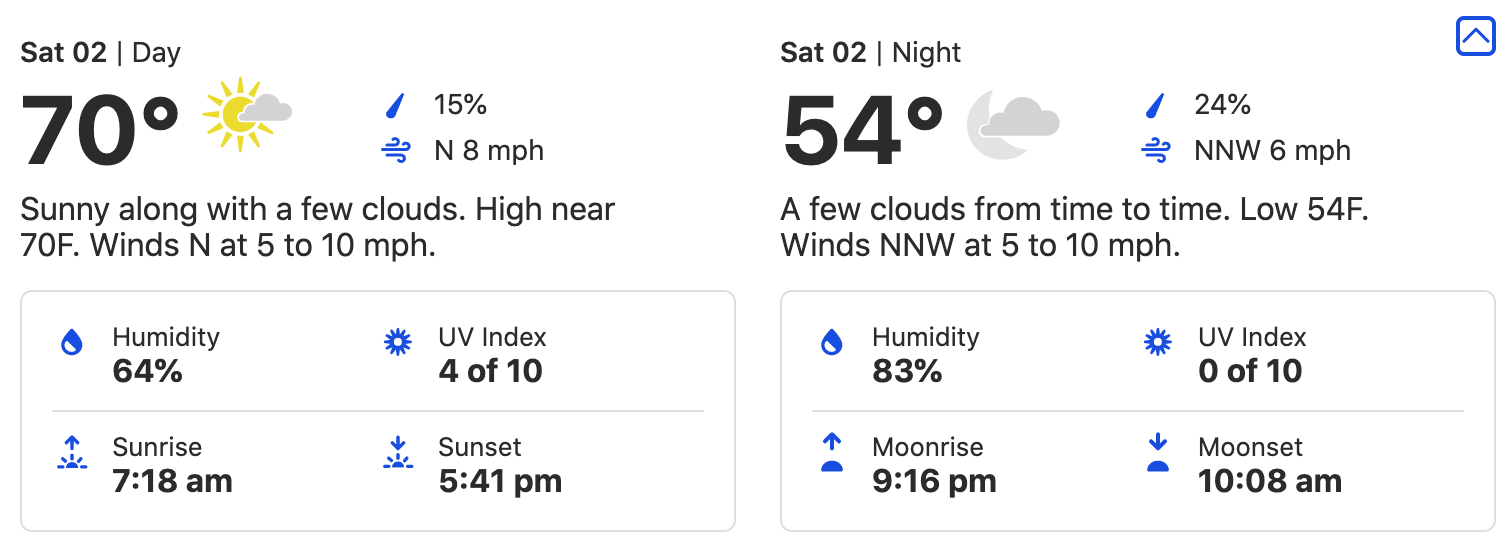The image size is (1508, 544).
Task: Click the sunny partly cloudy day icon
Action: [245, 115]
